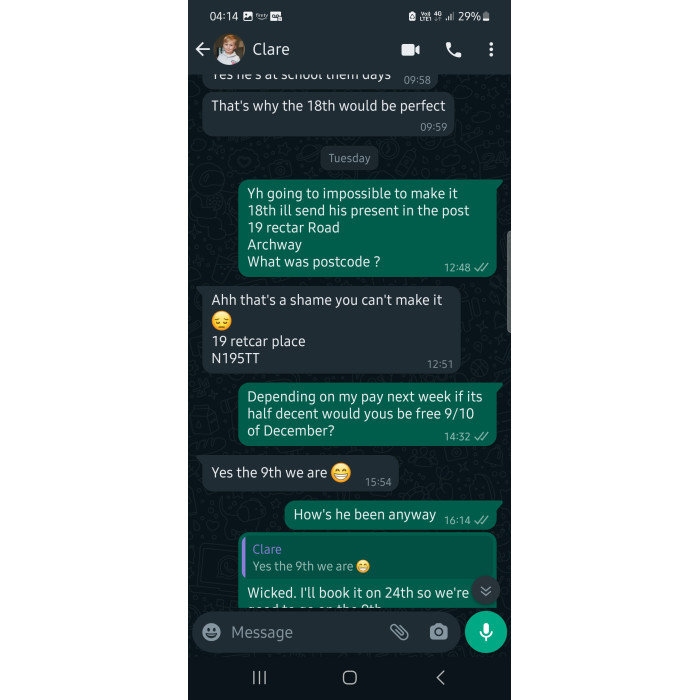Tap the Android home navigation button
700x700 pixels.
coord(350,678)
